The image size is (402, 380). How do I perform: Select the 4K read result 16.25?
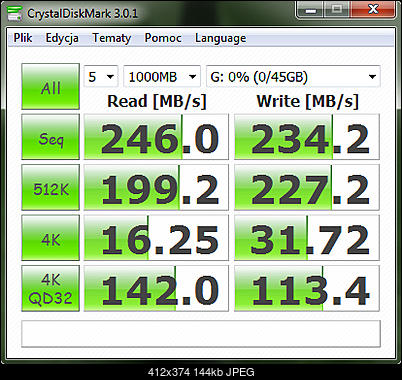click(156, 238)
